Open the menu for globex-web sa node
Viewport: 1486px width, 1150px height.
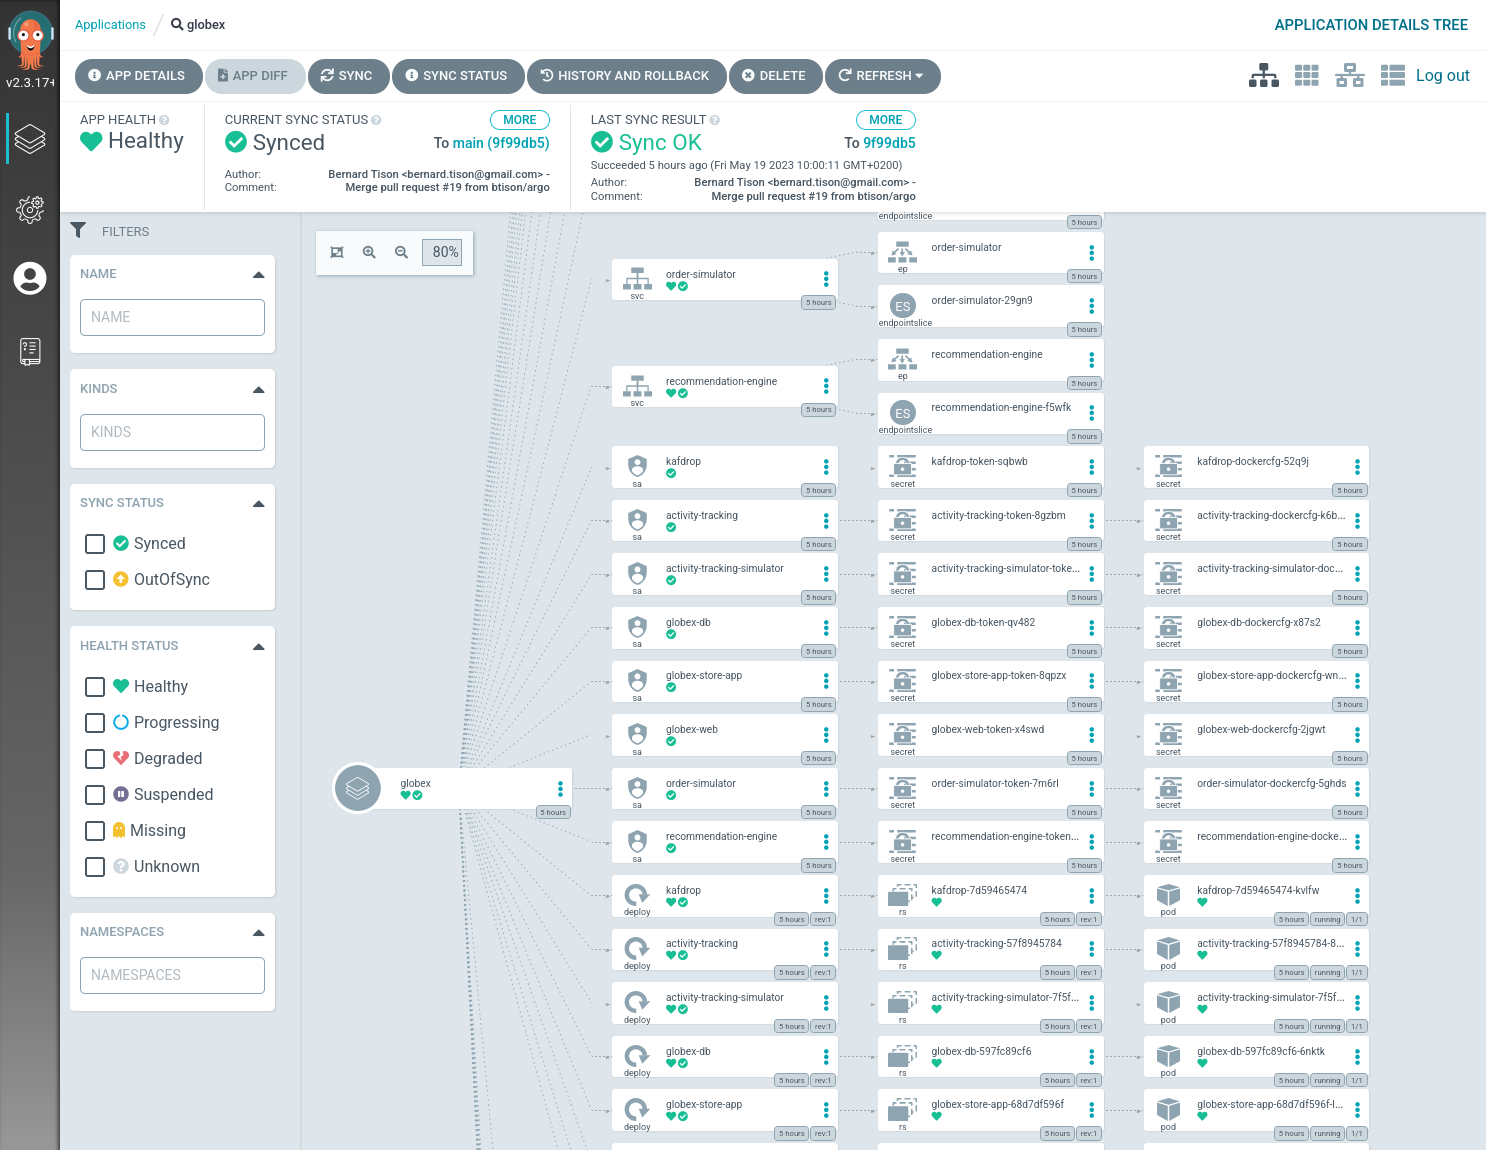(x=826, y=735)
